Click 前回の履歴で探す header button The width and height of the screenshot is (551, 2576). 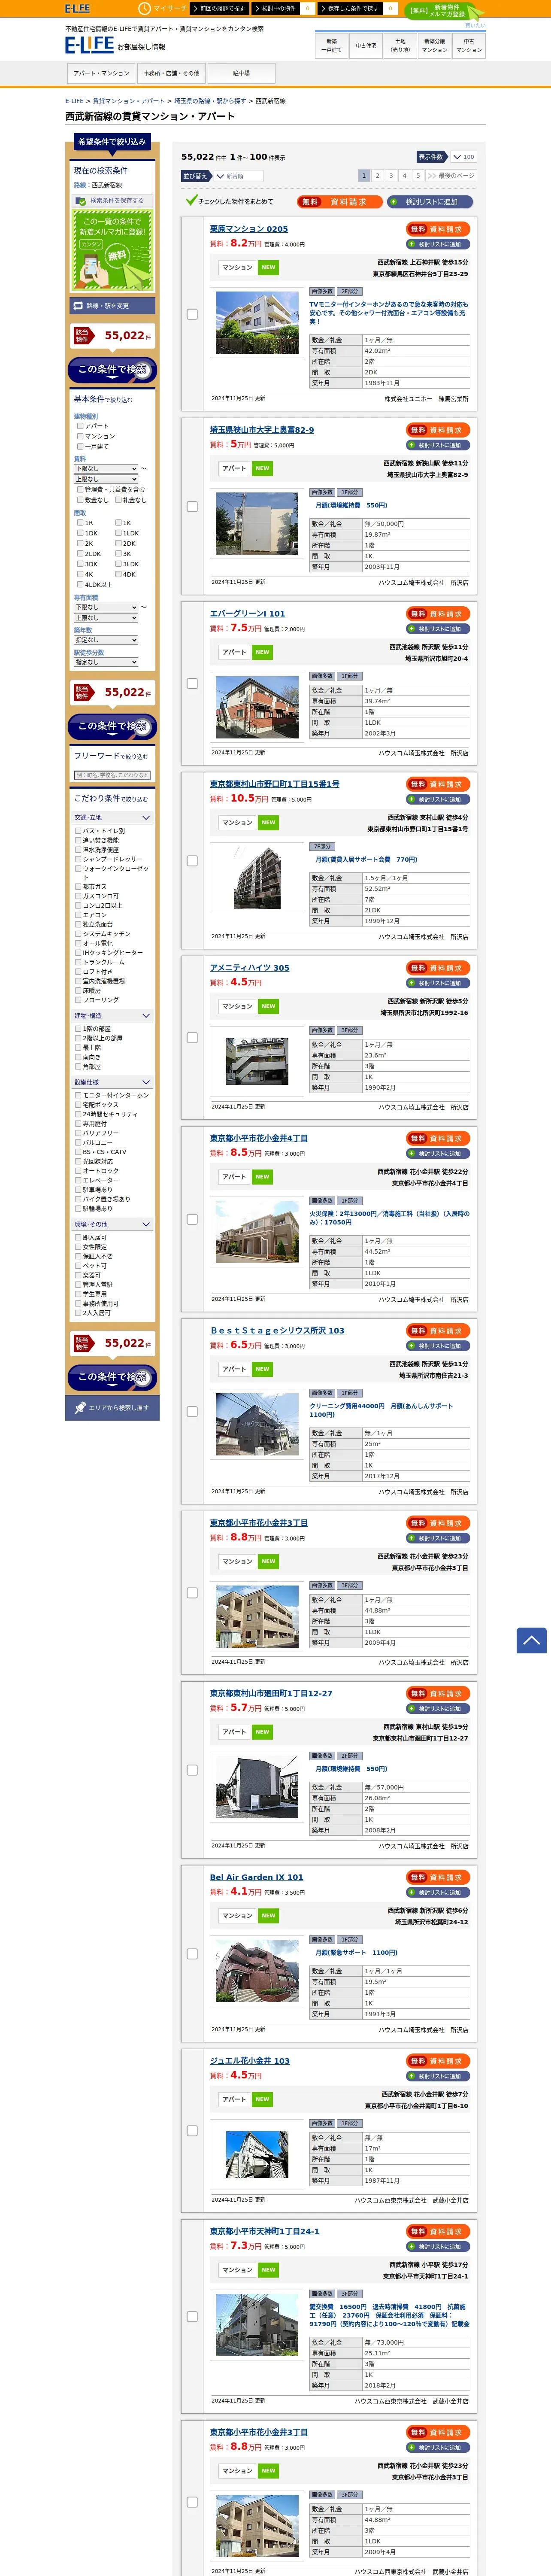pos(219,8)
